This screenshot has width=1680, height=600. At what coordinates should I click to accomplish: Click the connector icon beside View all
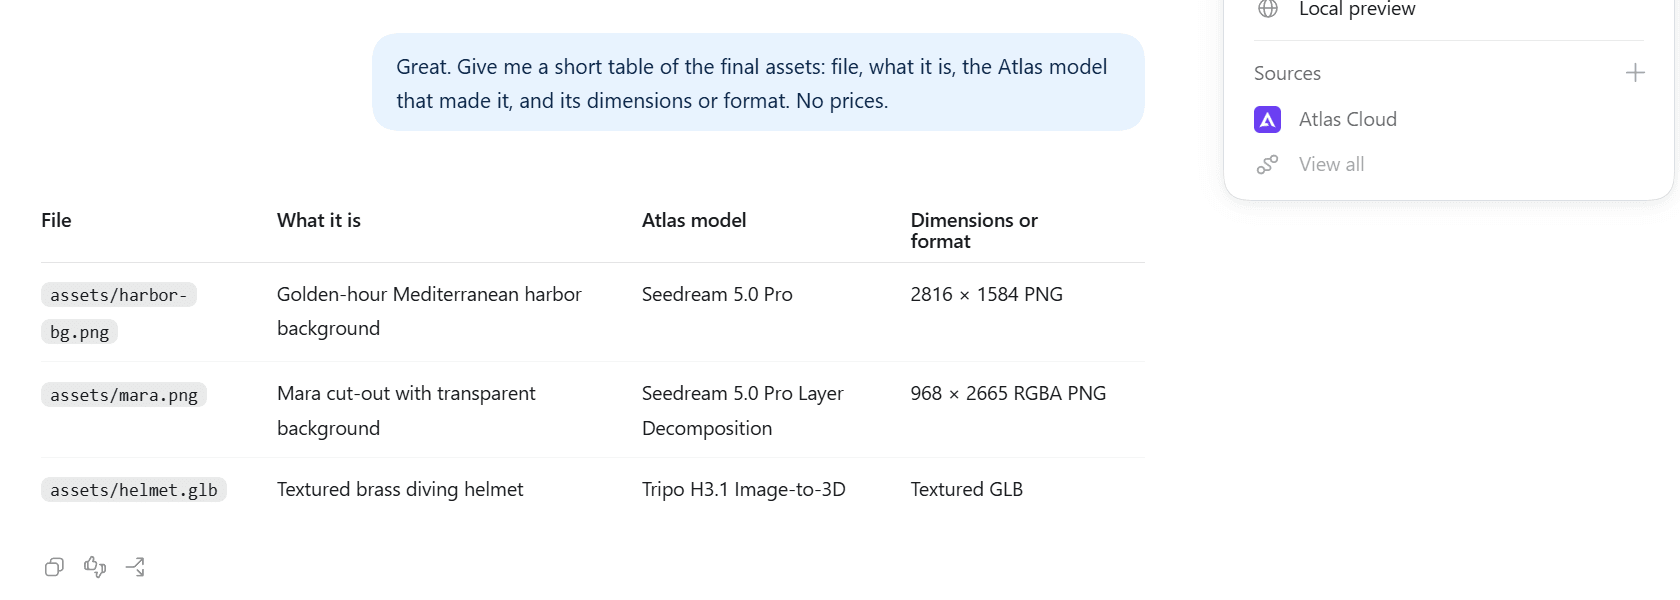click(1267, 165)
